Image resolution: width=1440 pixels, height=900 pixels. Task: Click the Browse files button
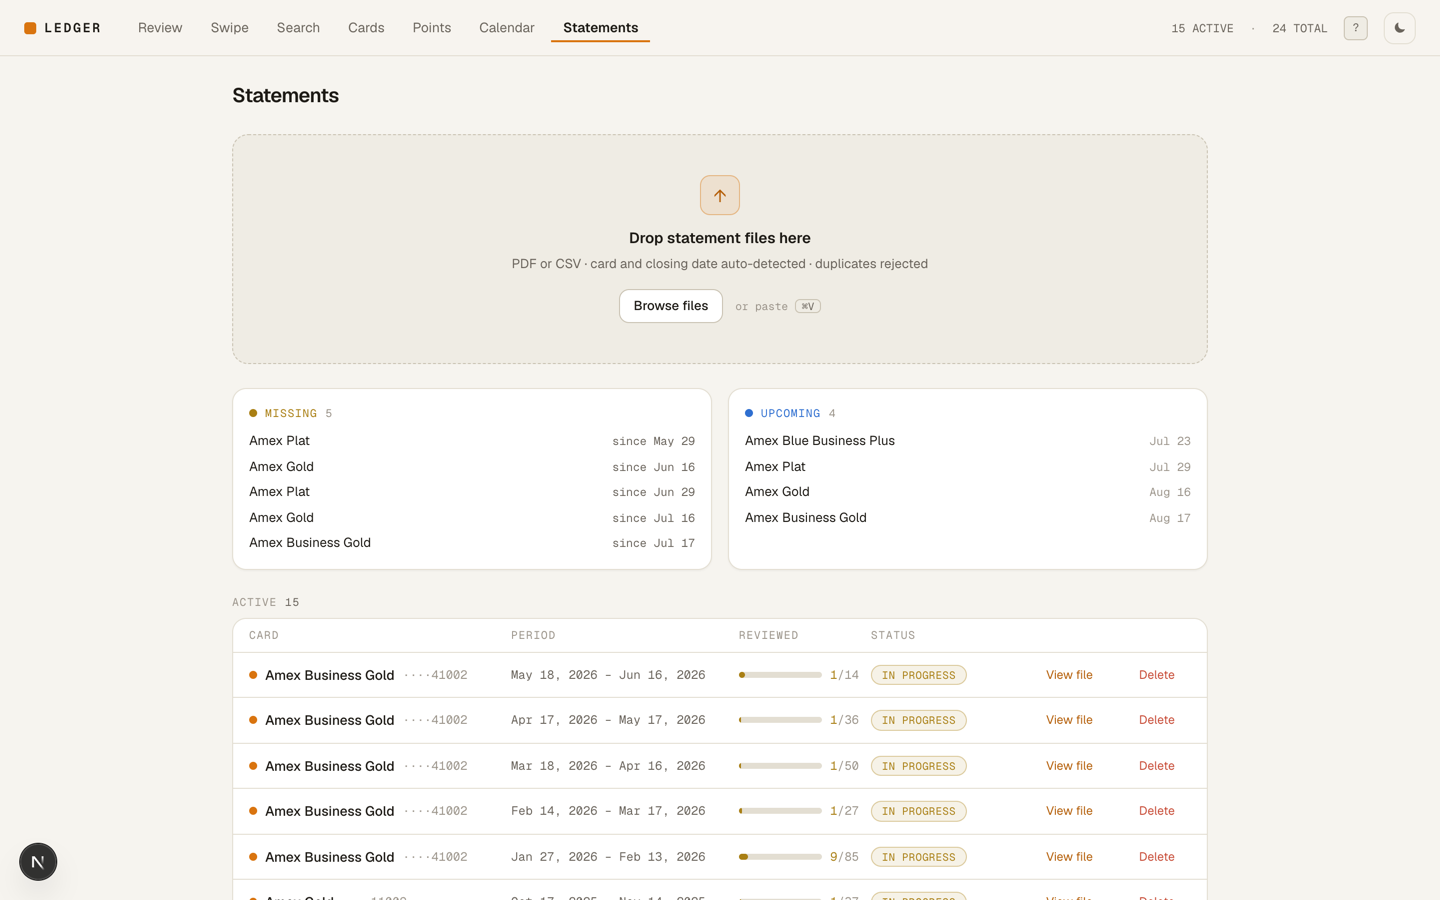pyautogui.click(x=671, y=306)
